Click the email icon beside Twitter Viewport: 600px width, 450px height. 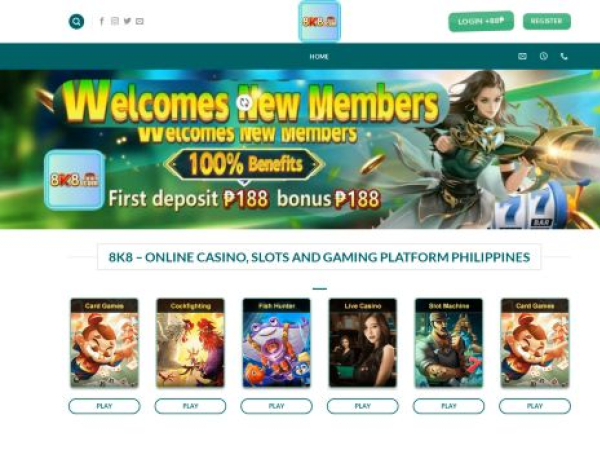click(140, 21)
